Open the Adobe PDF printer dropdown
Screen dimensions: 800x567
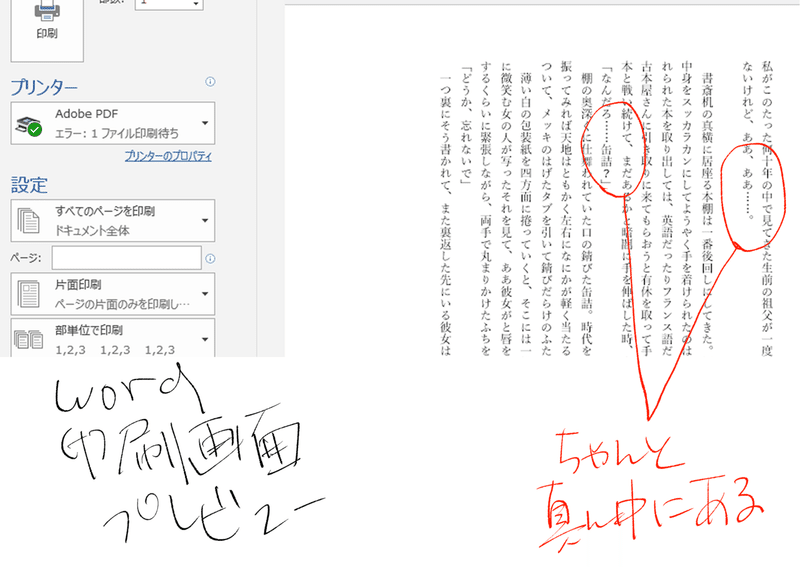[x=113, y=123]
